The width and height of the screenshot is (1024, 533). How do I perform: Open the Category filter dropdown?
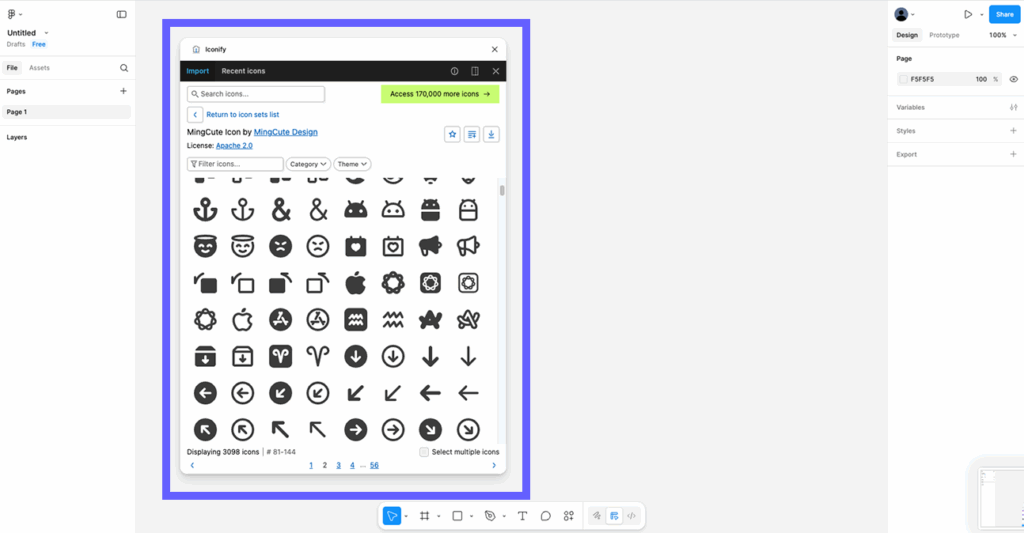coord(308,164)
